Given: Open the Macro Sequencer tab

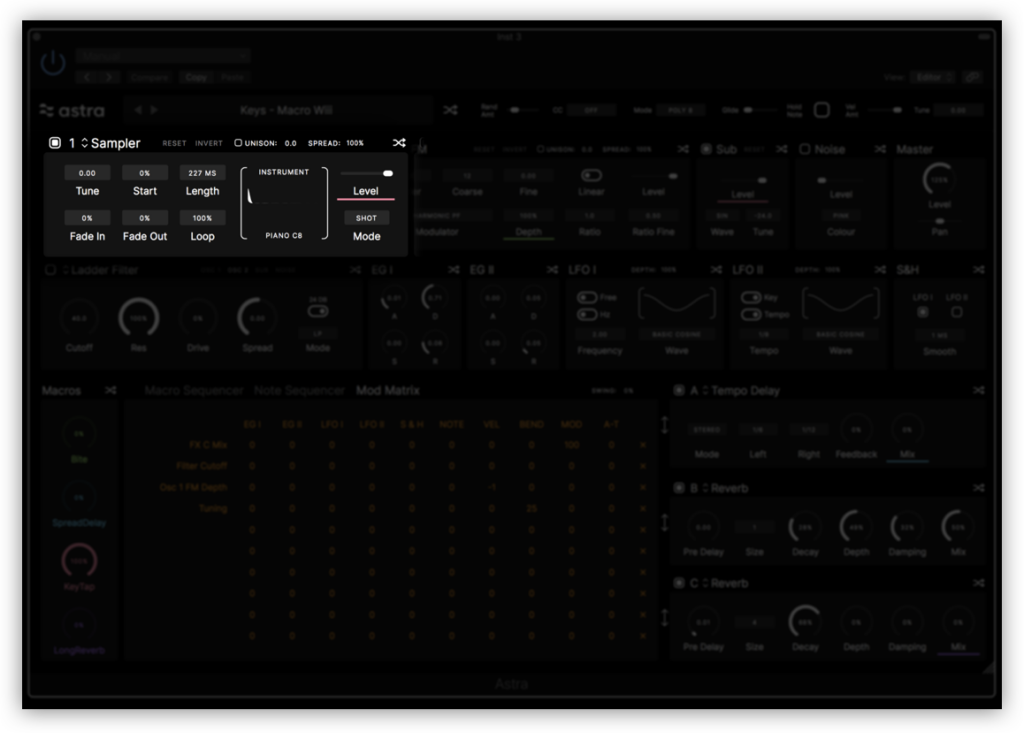Looking at the screenshot, I should tap(194, 390).
